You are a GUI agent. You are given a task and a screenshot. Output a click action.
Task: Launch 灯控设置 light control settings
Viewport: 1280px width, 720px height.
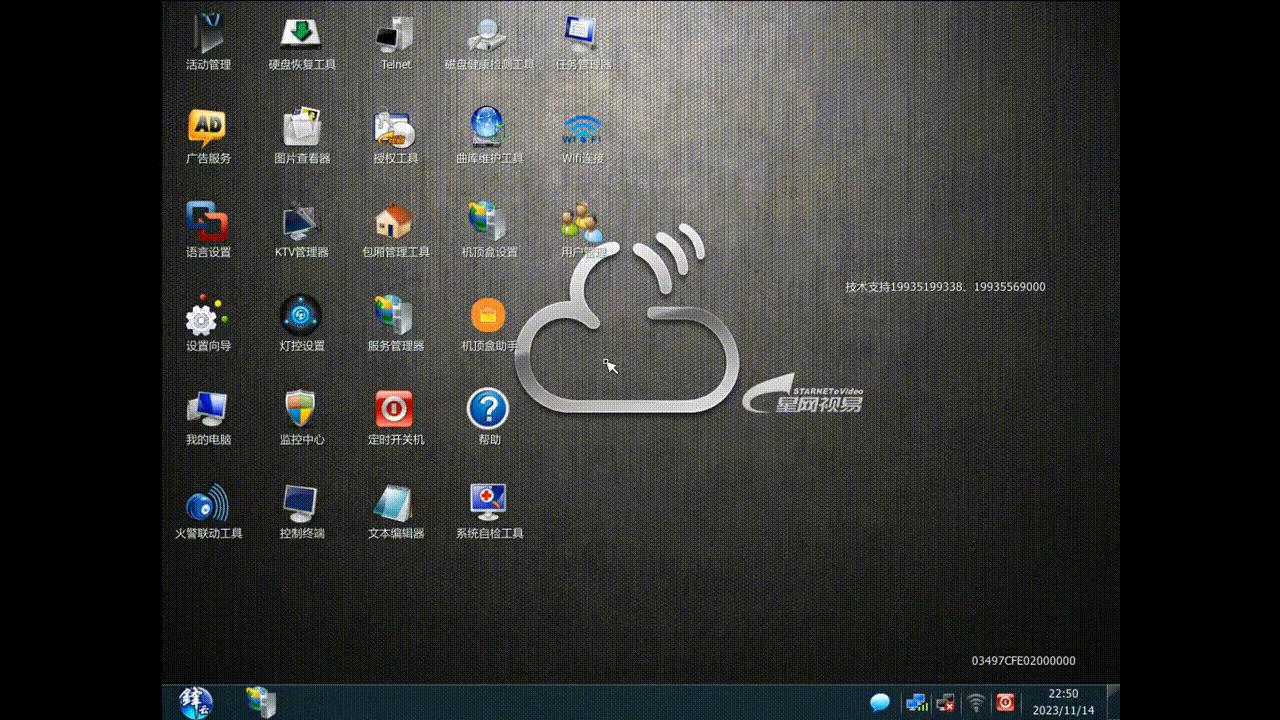click(301, 317)
